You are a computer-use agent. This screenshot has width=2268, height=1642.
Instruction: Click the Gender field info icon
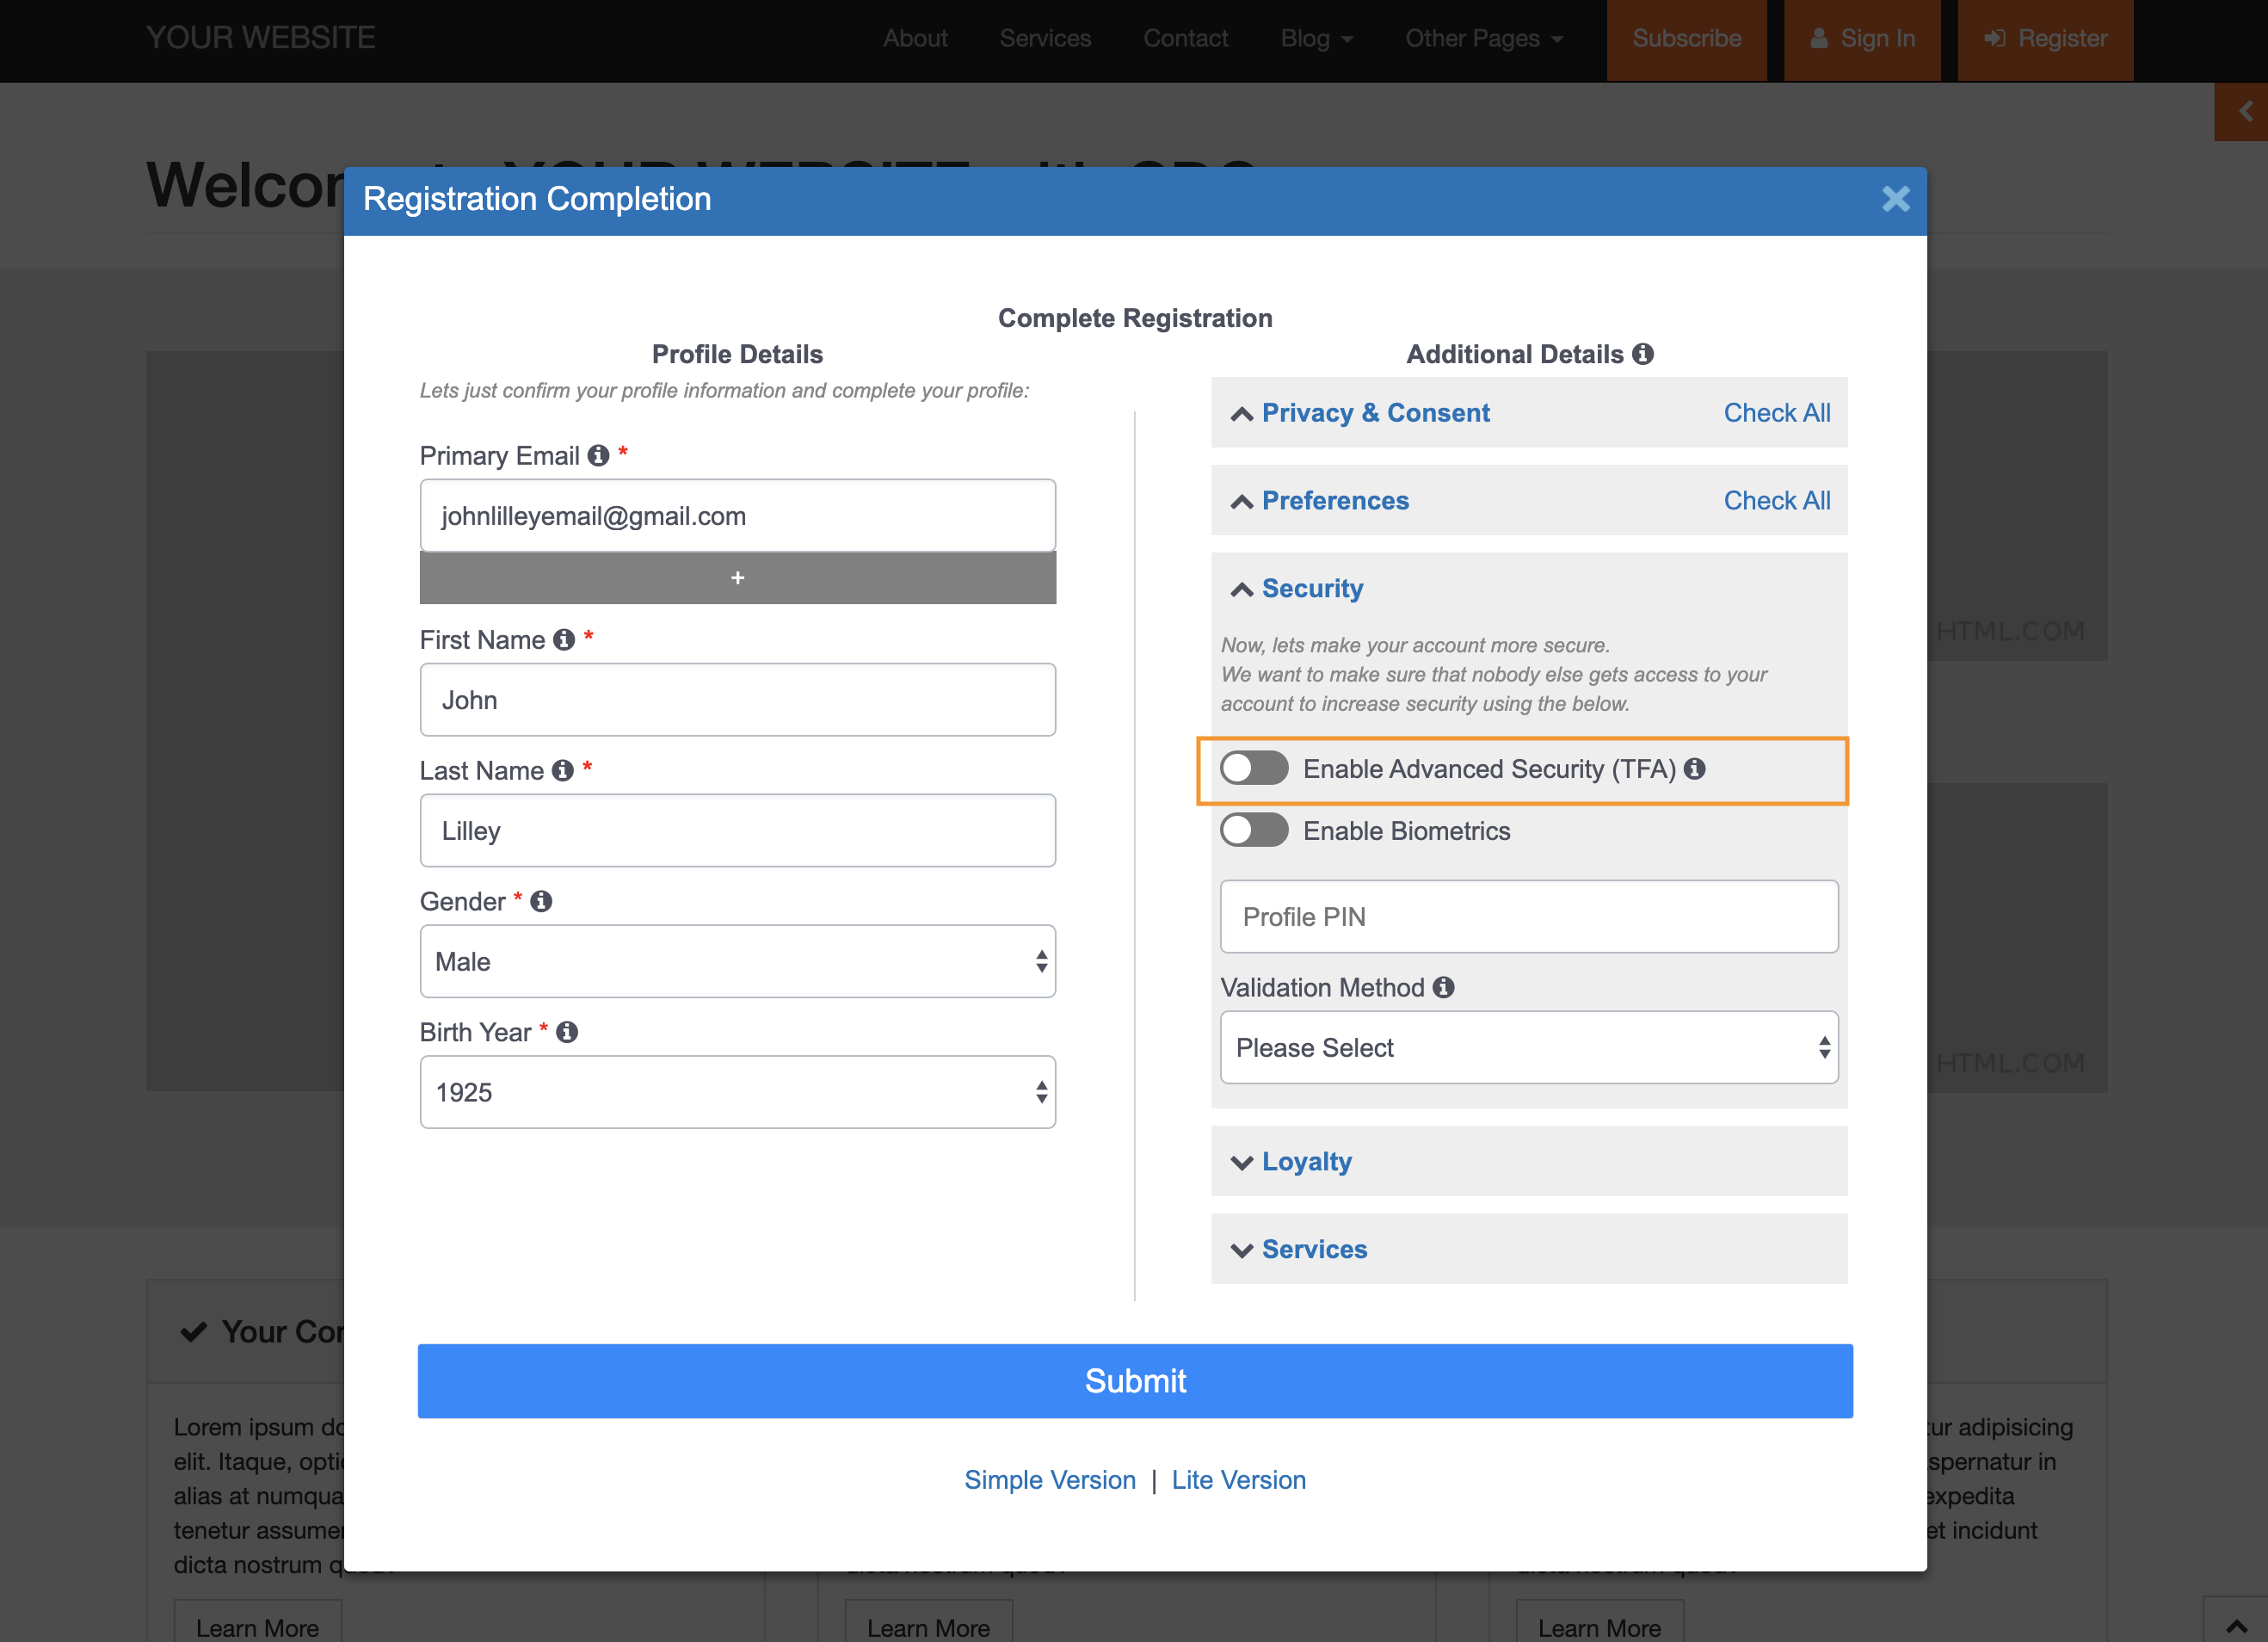541,901
